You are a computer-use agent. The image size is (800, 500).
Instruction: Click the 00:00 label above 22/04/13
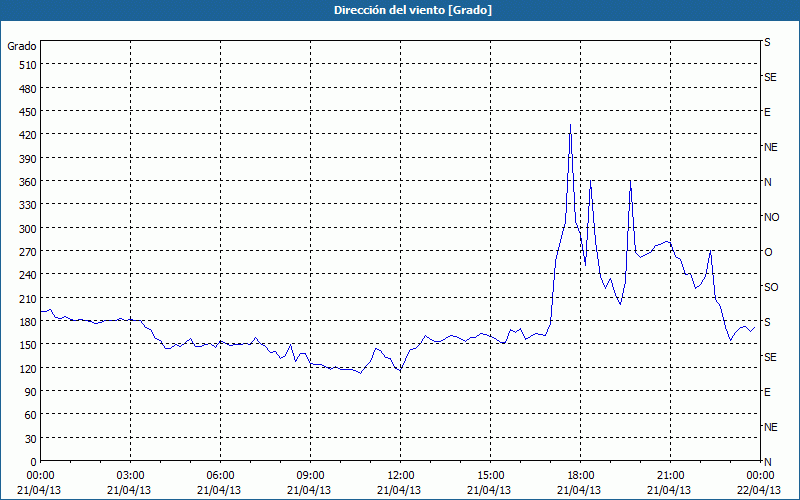[760, 476]
